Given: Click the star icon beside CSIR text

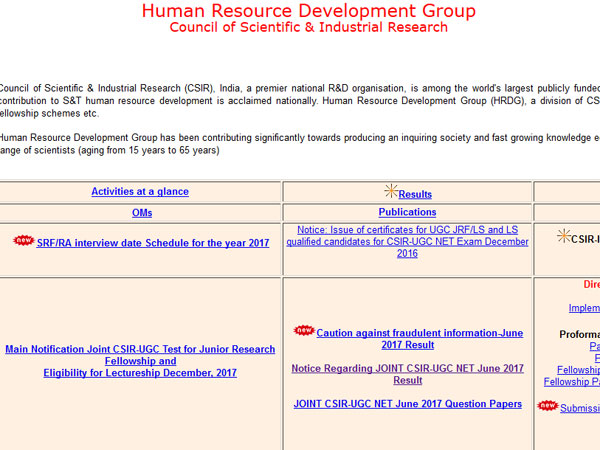Looking at the screenshot, I should 565,236.
